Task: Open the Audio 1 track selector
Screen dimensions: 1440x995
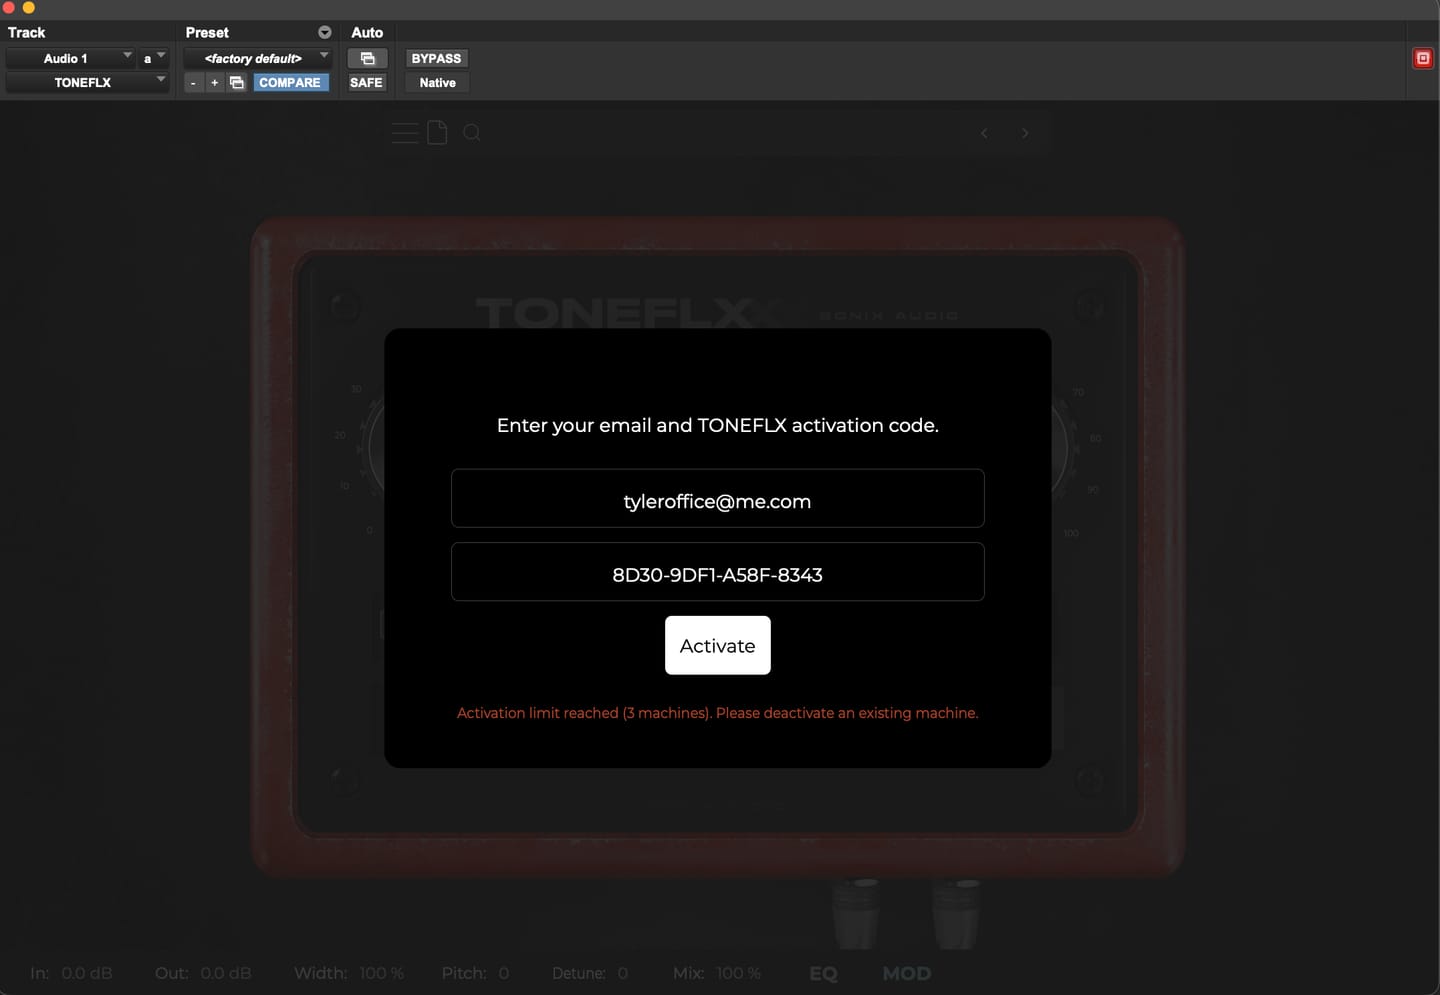Action: (71, 58)
